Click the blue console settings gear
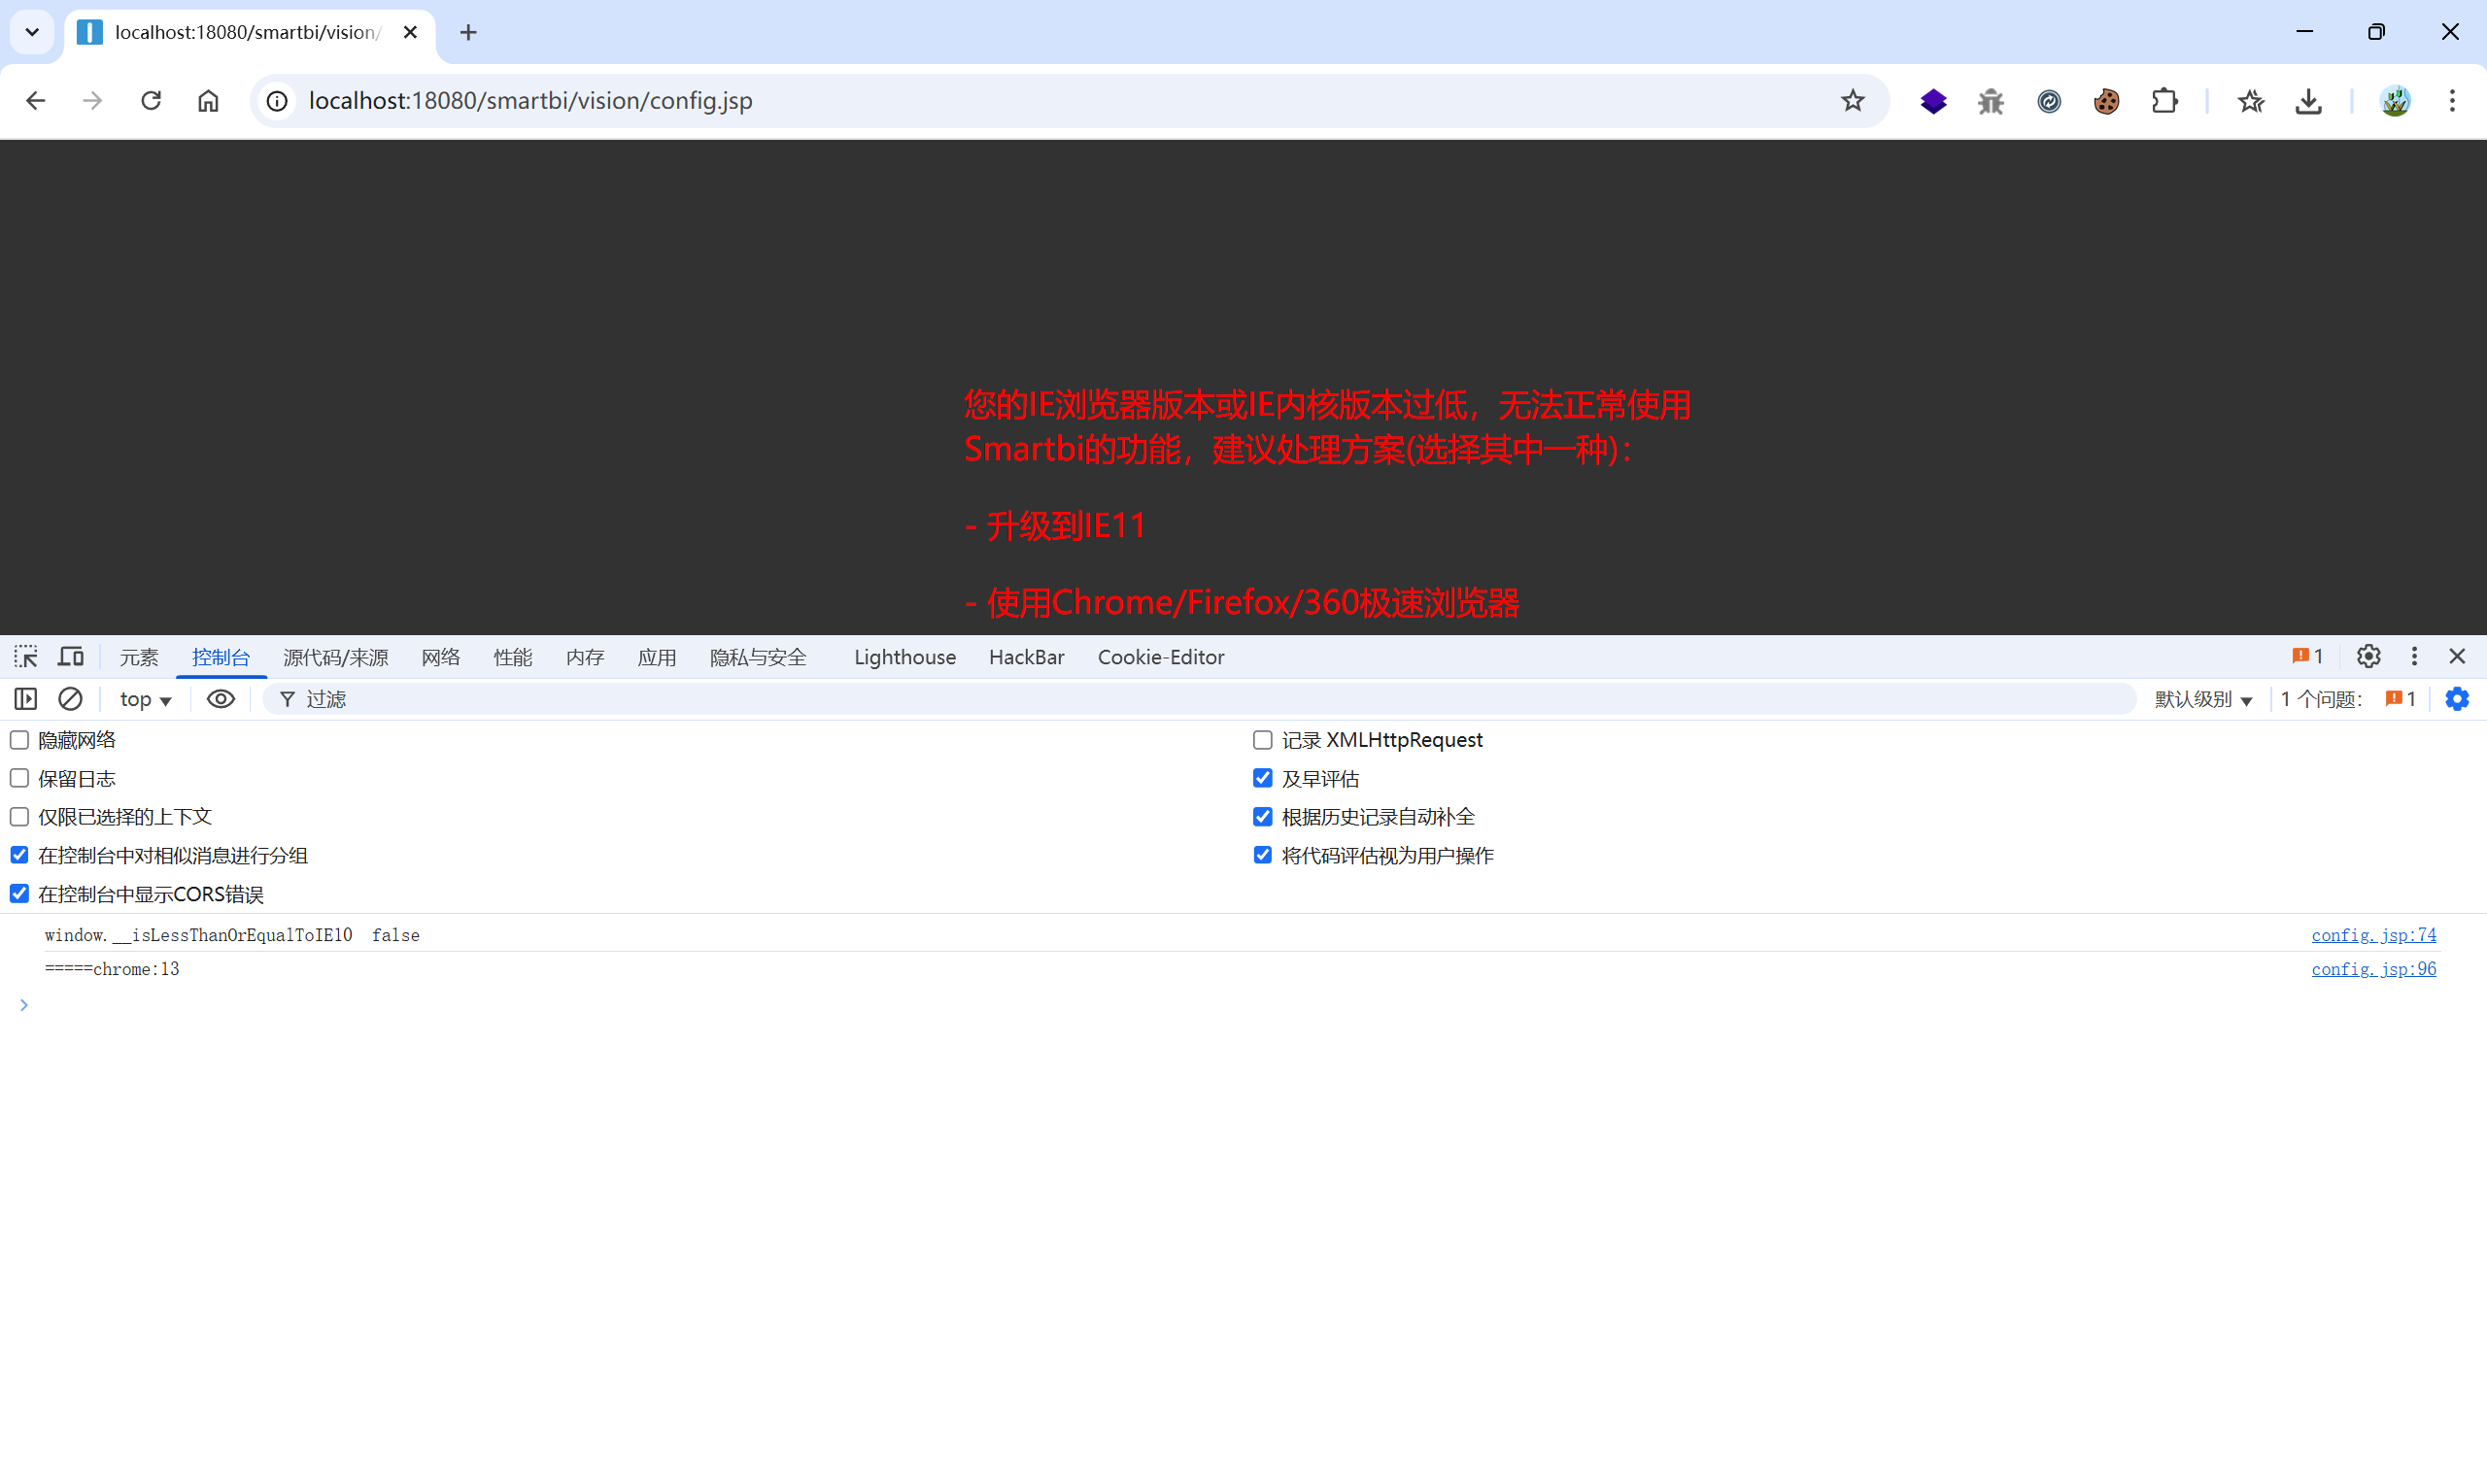Viewport: 2487px width, 1484px height. (x=2457, y=699)
